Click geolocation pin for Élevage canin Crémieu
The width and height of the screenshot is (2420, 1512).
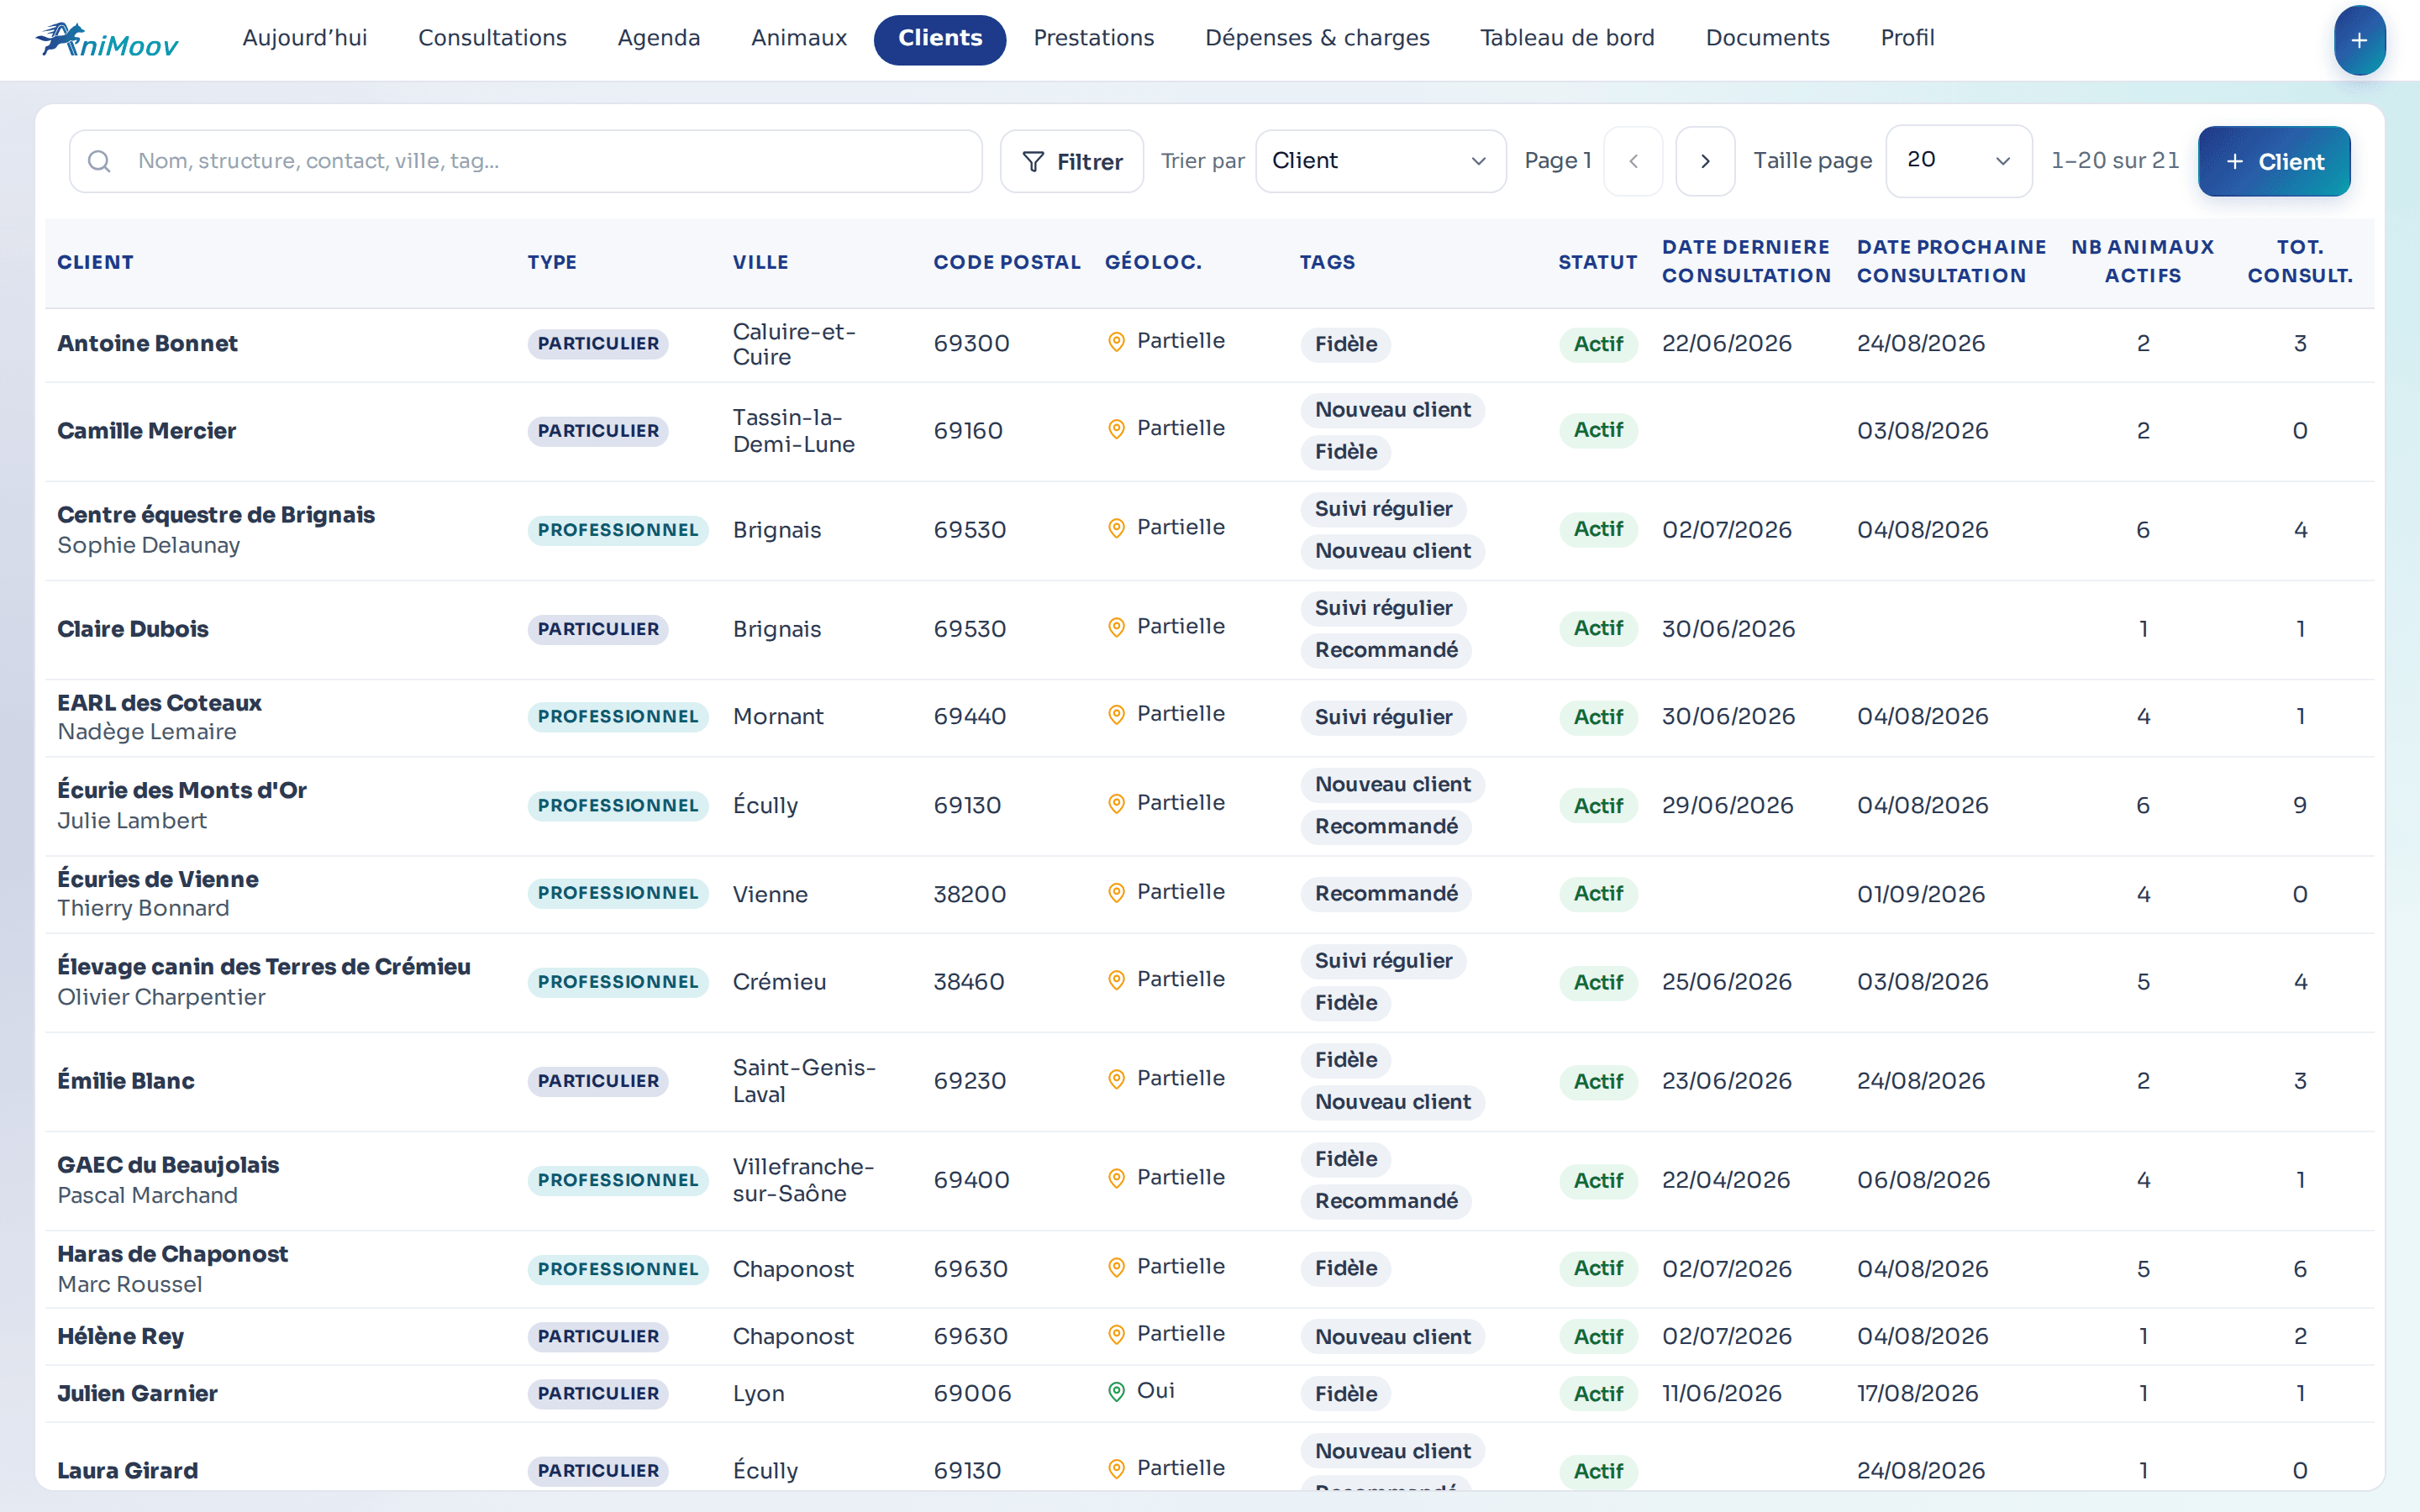(x=1117, y=979)
